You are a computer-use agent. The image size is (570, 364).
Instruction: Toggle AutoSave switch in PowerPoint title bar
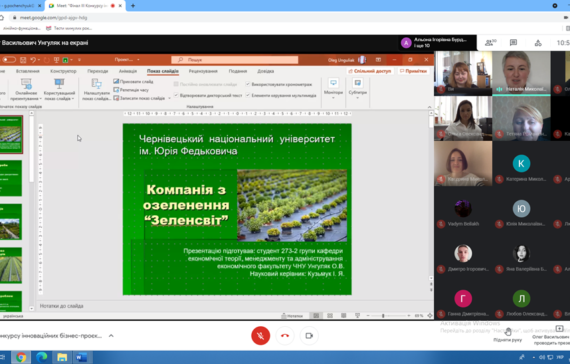pos(9,60)
